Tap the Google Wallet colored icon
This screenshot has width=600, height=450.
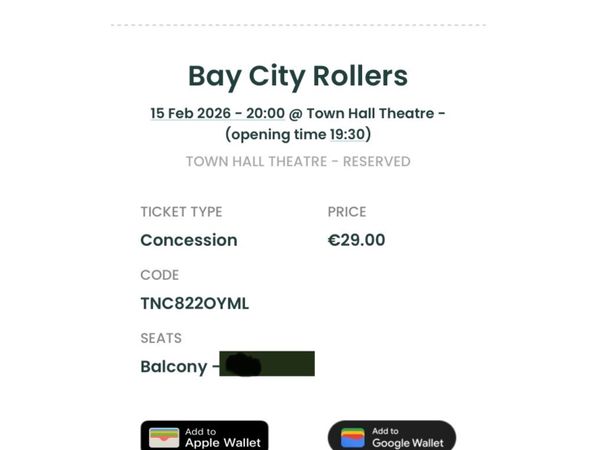pyautogui.click(x=352, y=437)
